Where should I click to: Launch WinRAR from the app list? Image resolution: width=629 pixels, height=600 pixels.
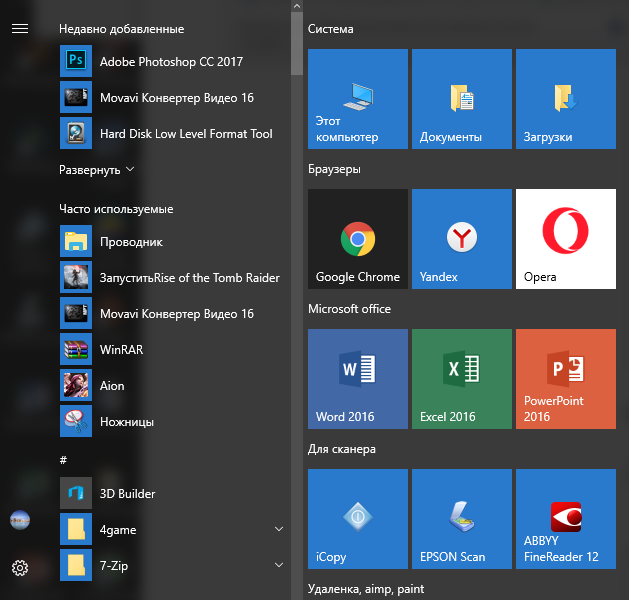click(x=174, y=349)
